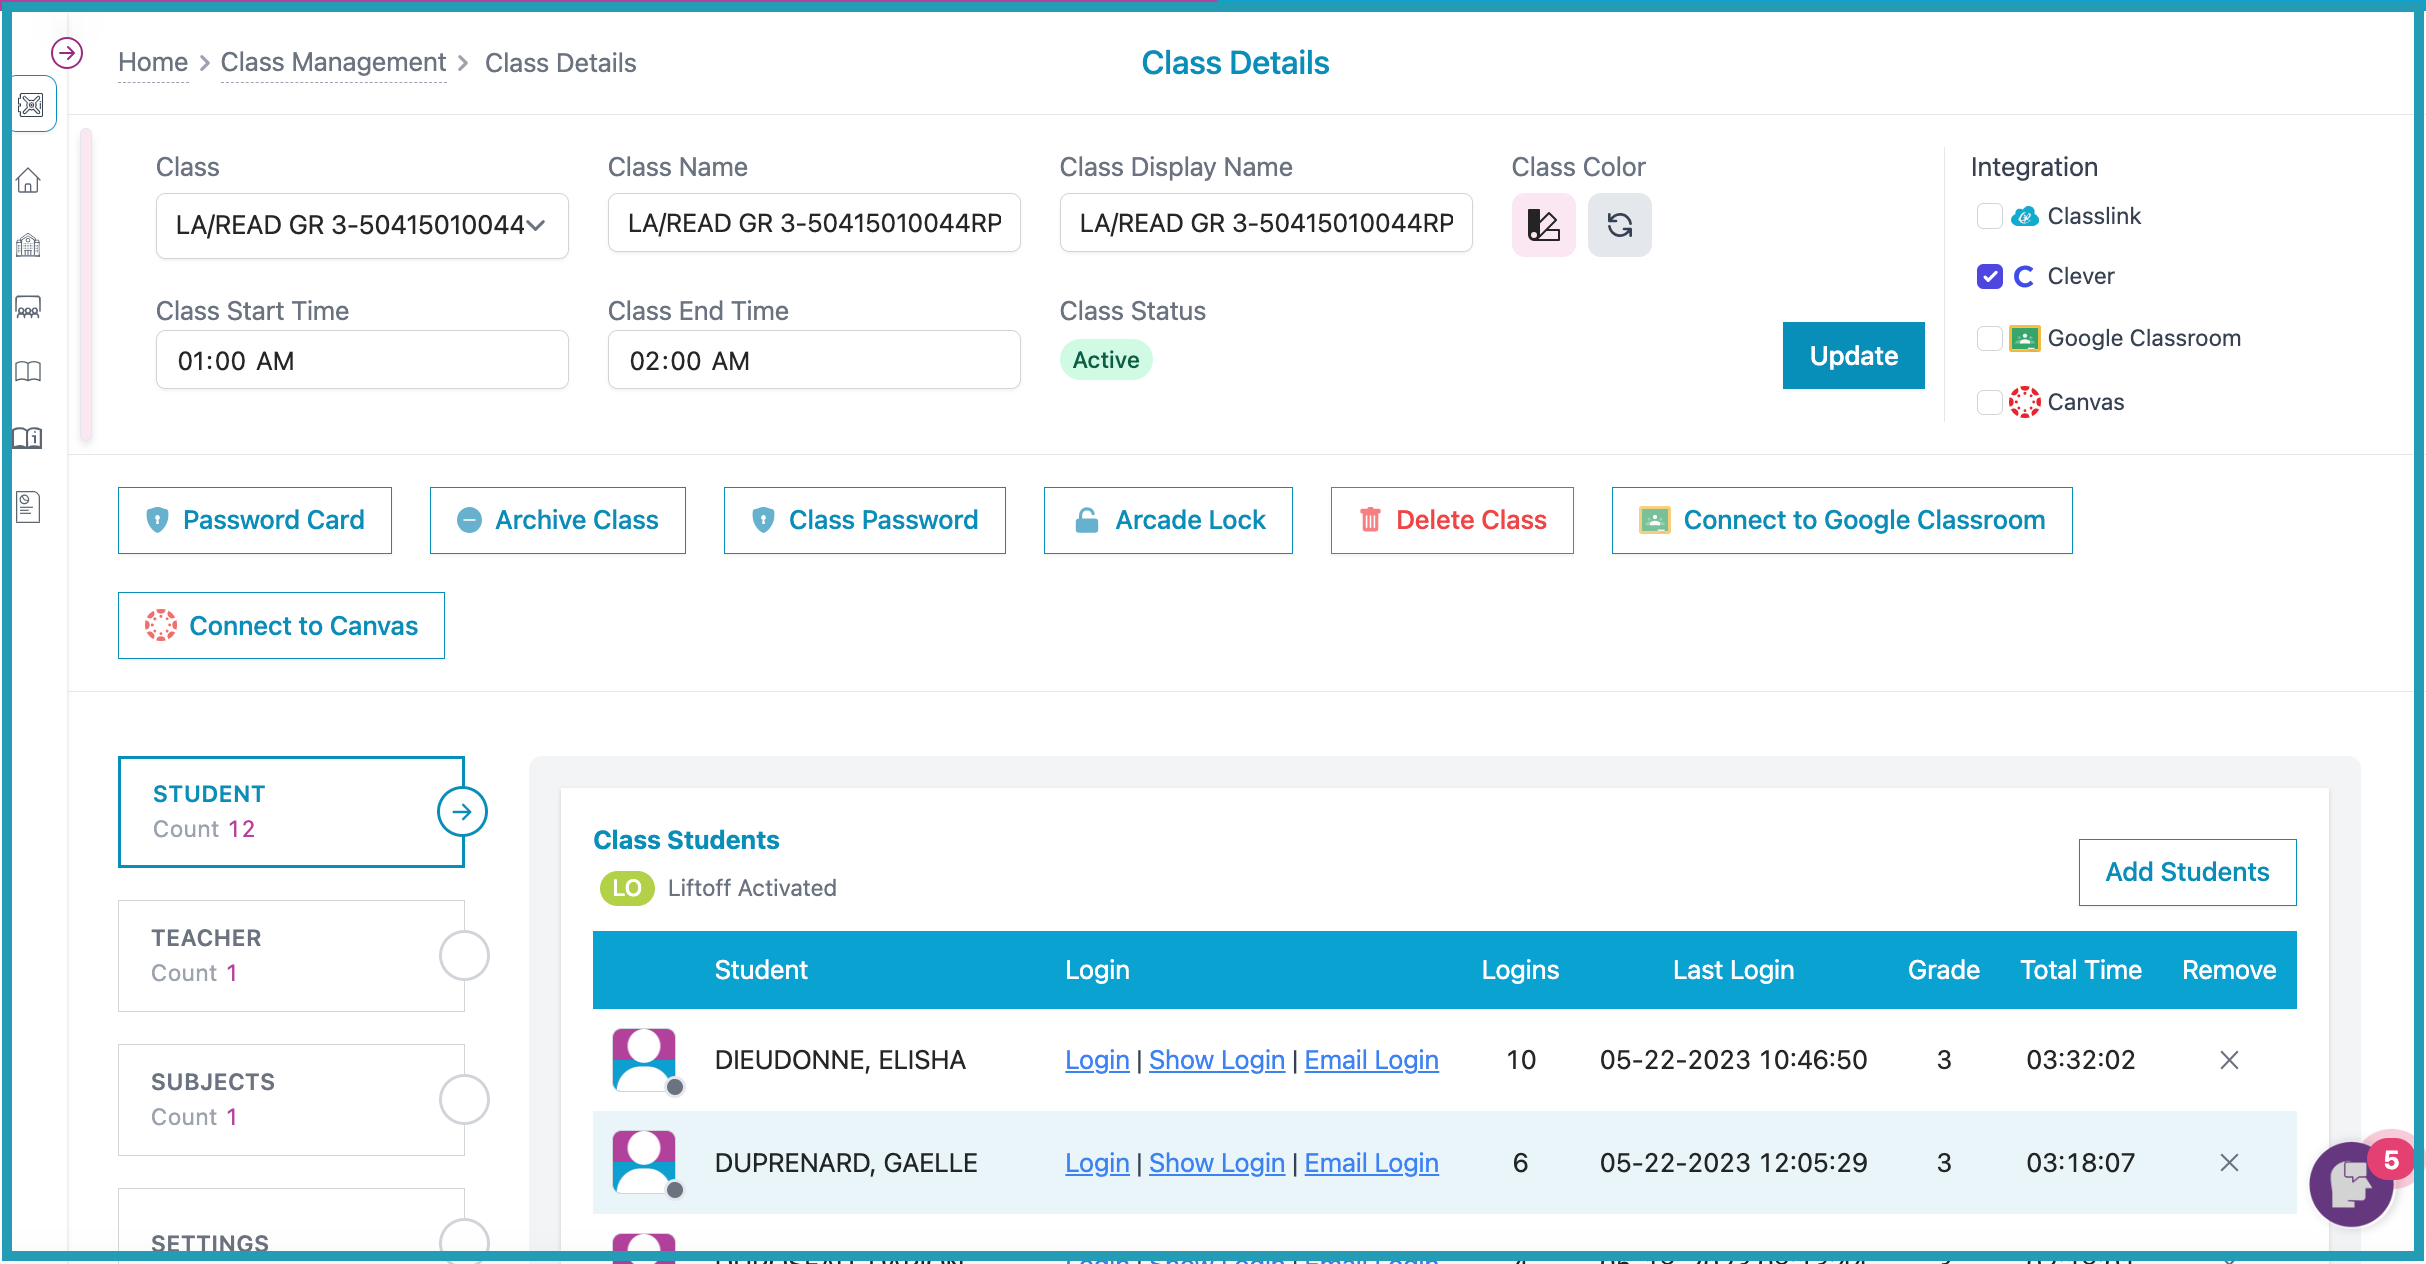Click Show Login for DUPRENARD, GAELLE
The width and height of the screenshot is (2426, 1264).
(x=1217, y=1163)
